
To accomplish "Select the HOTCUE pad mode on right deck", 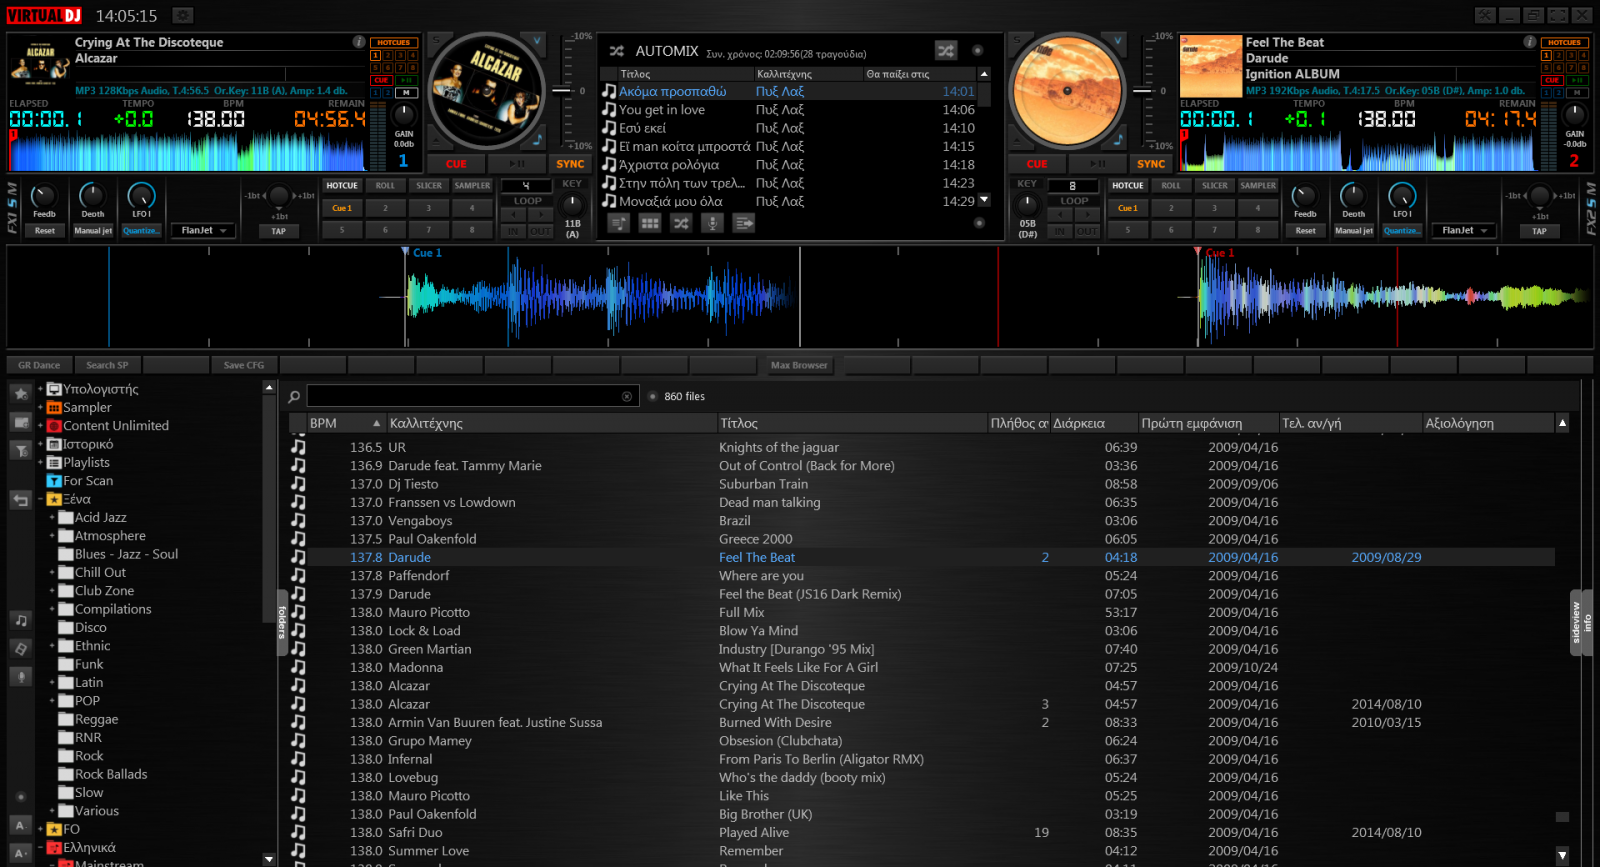I will (x=1128, y=186).
